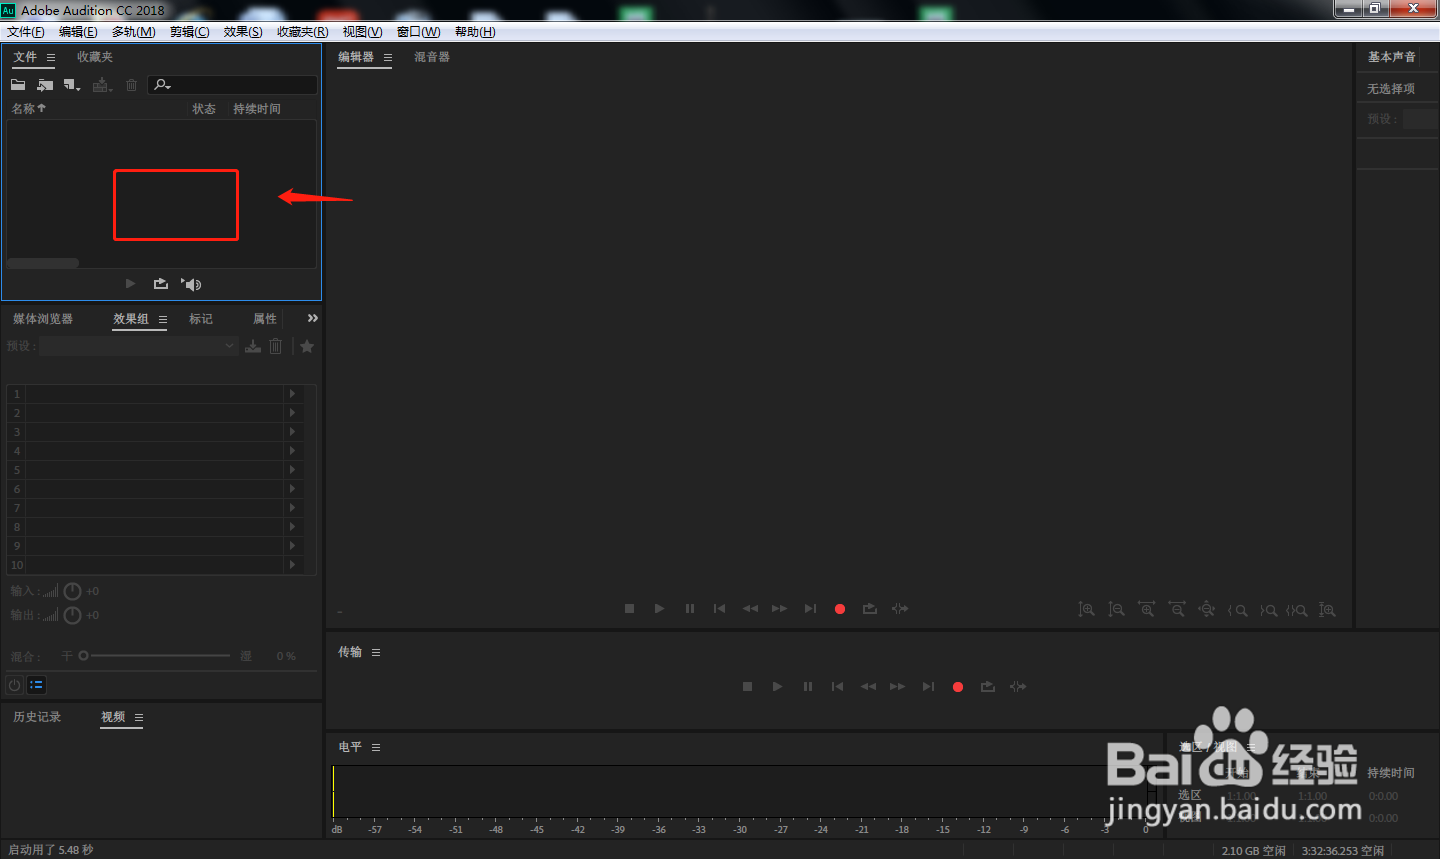Click the zoom to selection icon

[1297, 610]
